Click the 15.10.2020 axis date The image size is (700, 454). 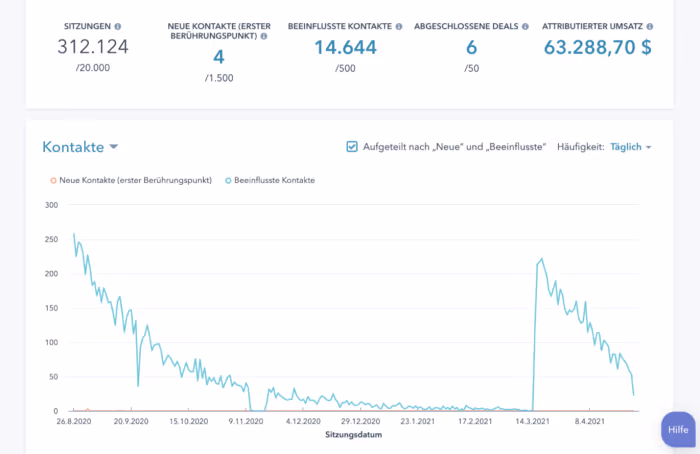pos(188,421)
